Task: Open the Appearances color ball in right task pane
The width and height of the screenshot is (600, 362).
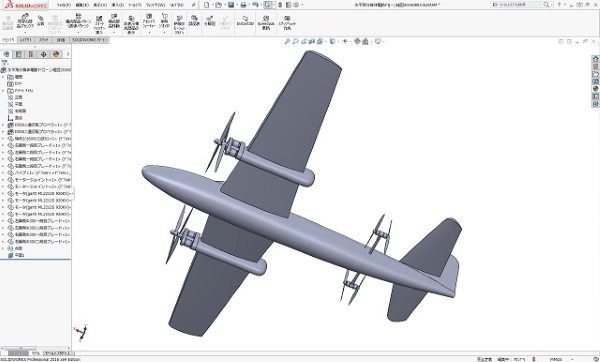Action: (x=595, y=89)
